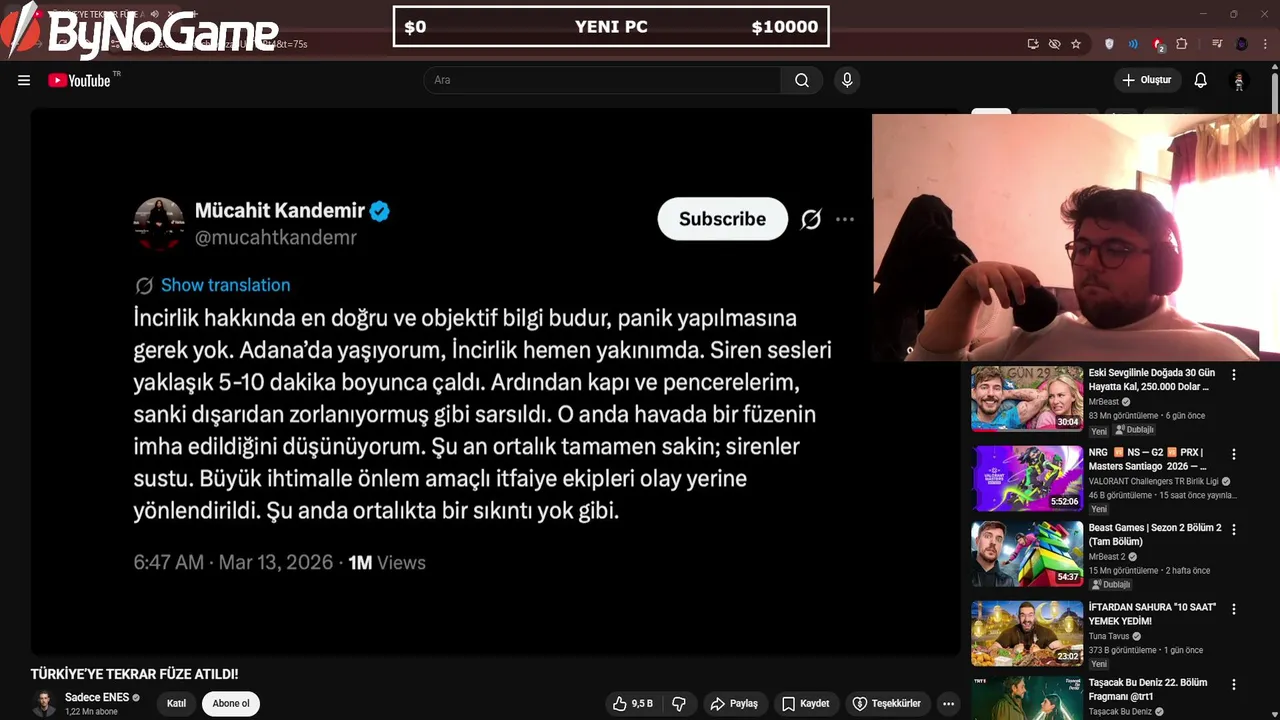Click VALORANT Challengers TR Birlik Ligi channel
The width and height of the screenshot is (1280, 720).
[x=1154, y=481]
